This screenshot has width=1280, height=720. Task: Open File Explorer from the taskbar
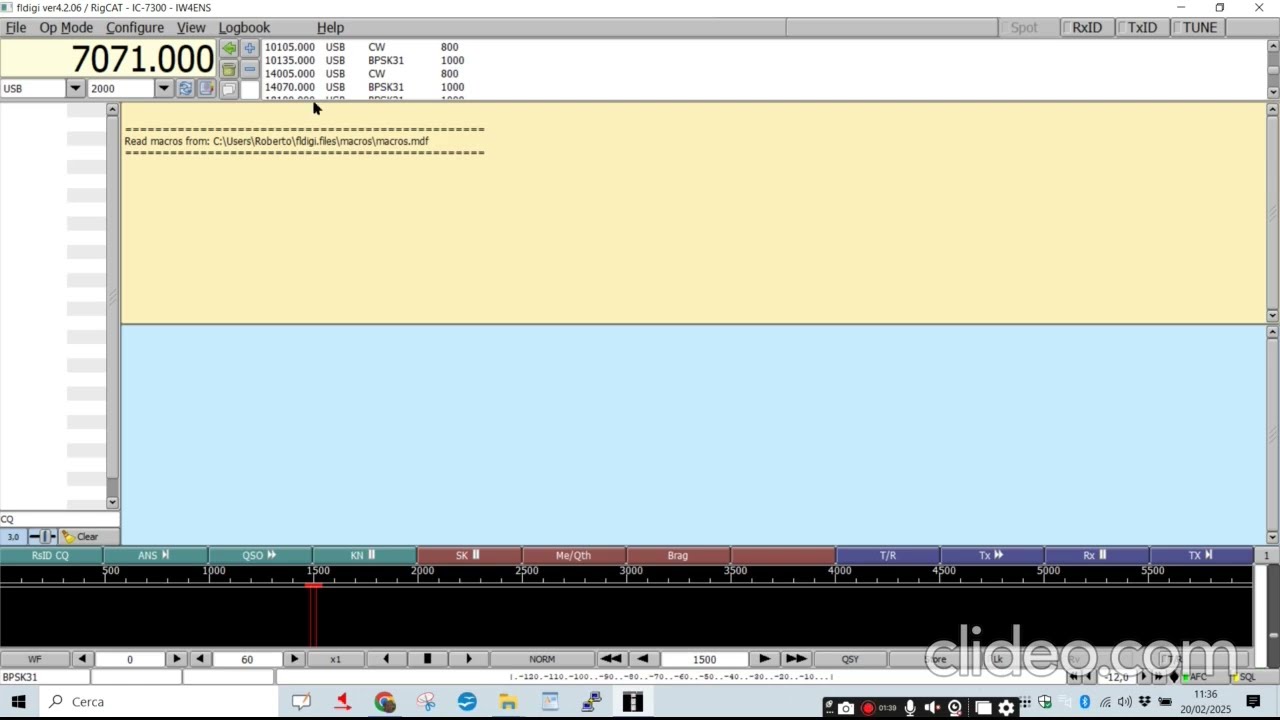coord(508,702)
